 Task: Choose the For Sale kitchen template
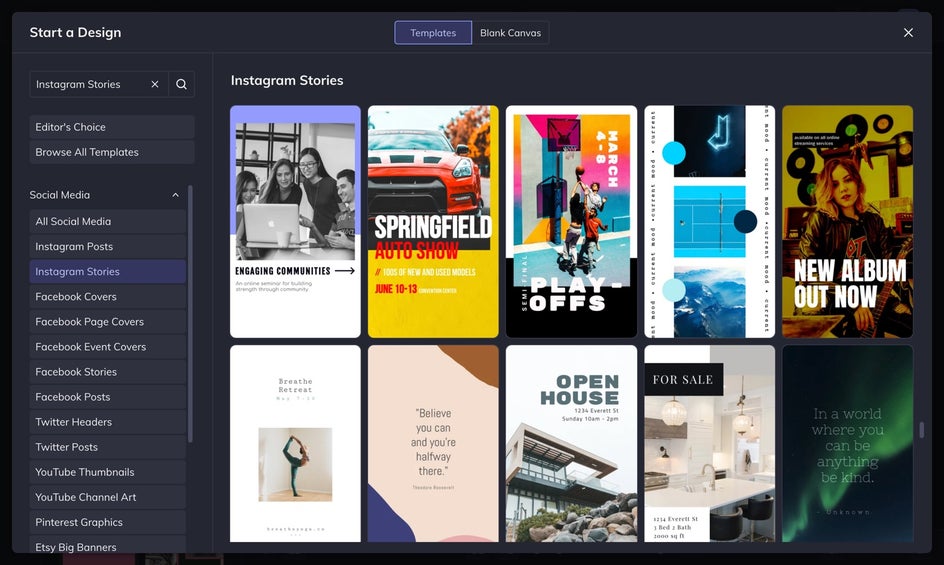[709, 444]
